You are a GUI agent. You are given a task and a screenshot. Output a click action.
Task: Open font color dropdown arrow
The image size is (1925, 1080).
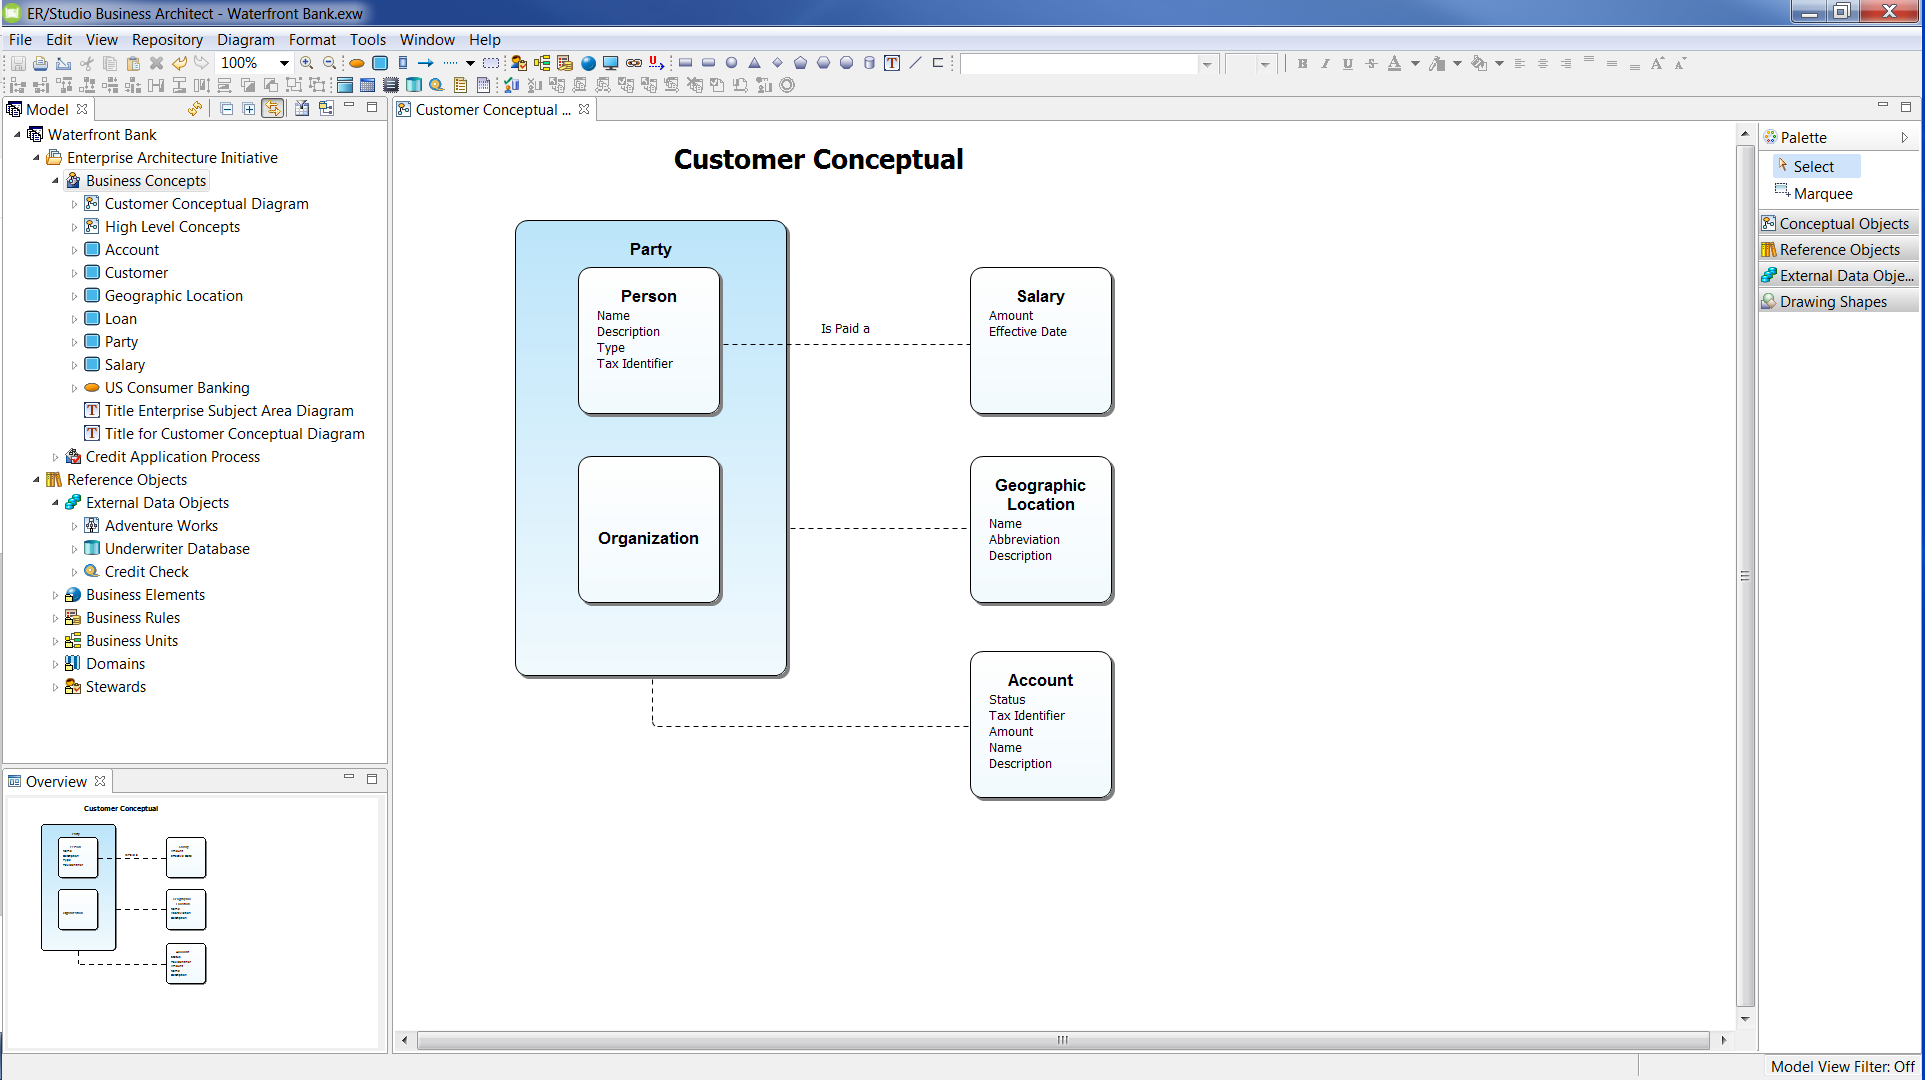(1415, 63)
